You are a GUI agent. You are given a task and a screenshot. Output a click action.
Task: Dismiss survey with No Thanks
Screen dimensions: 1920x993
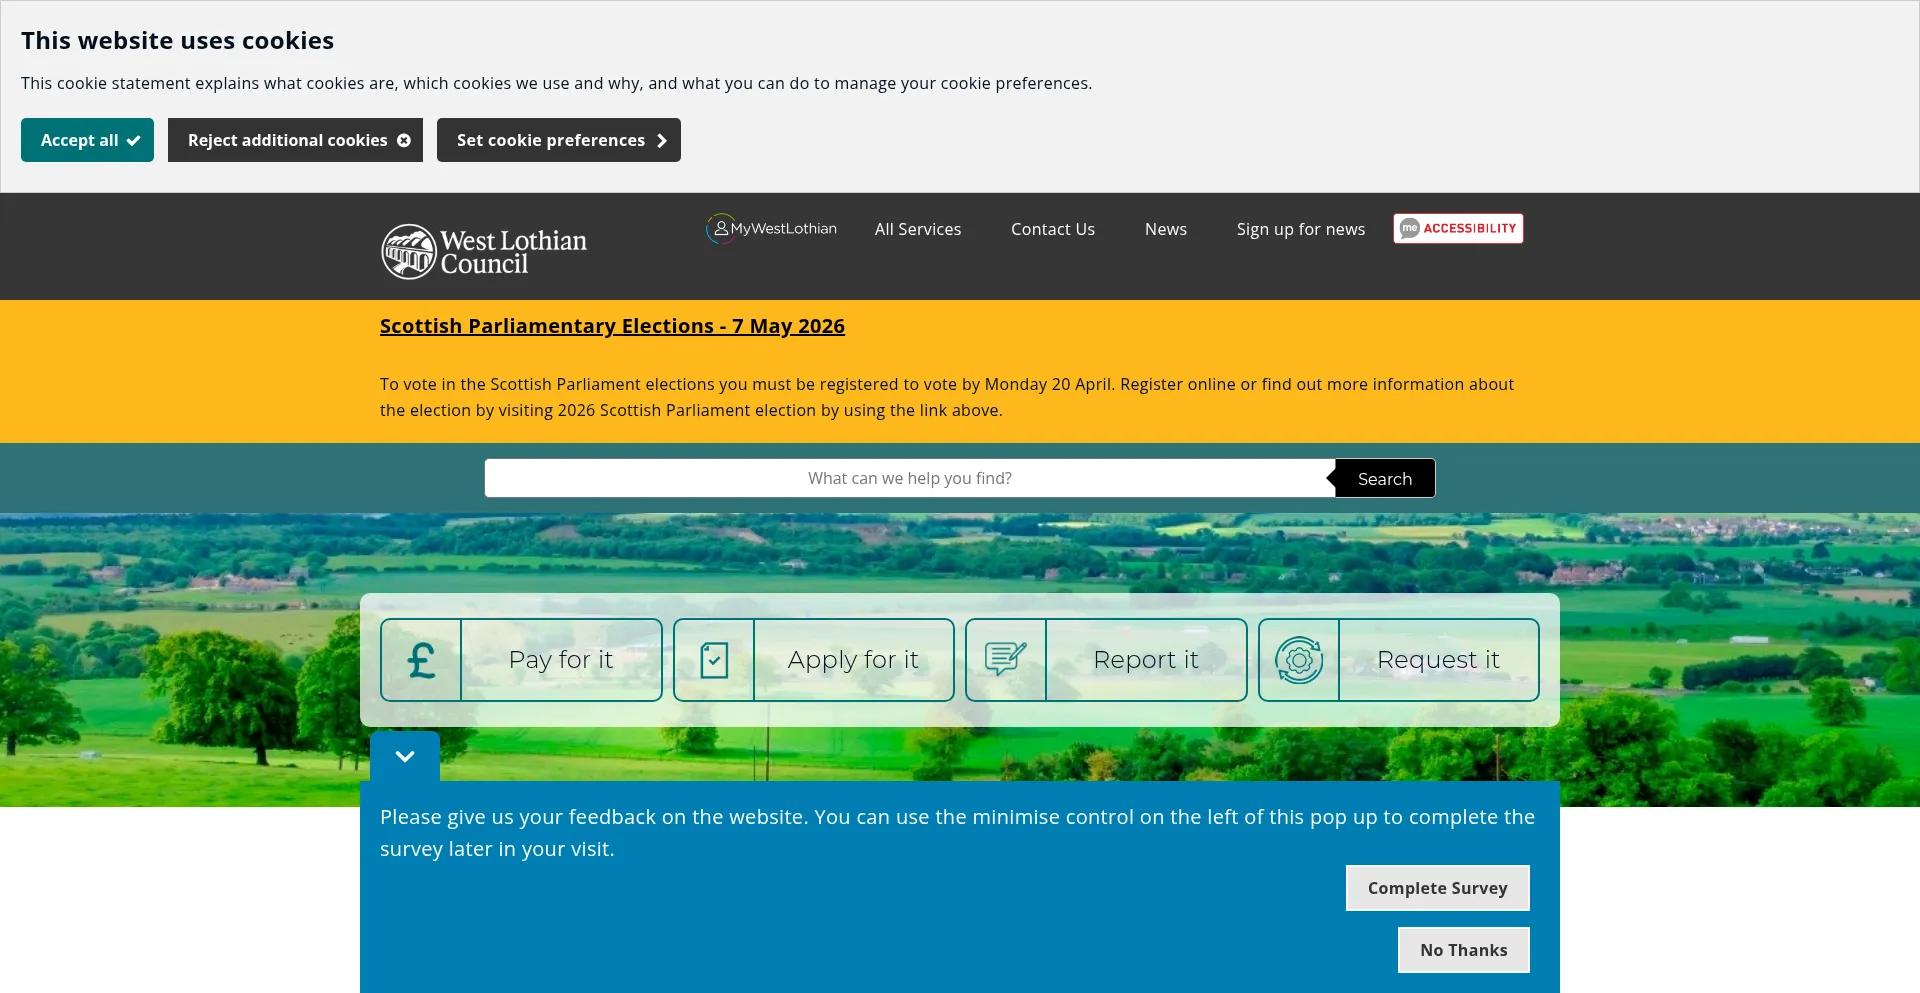click(1464, 950)
